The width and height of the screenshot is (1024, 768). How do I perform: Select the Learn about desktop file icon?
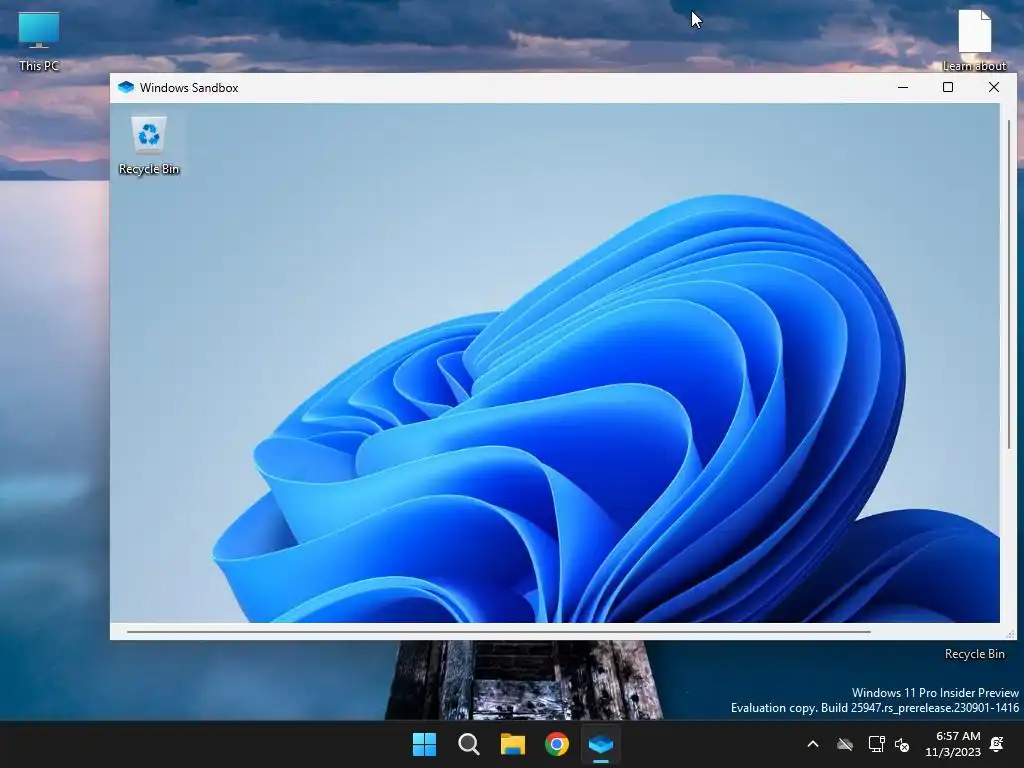coord(974,40)
